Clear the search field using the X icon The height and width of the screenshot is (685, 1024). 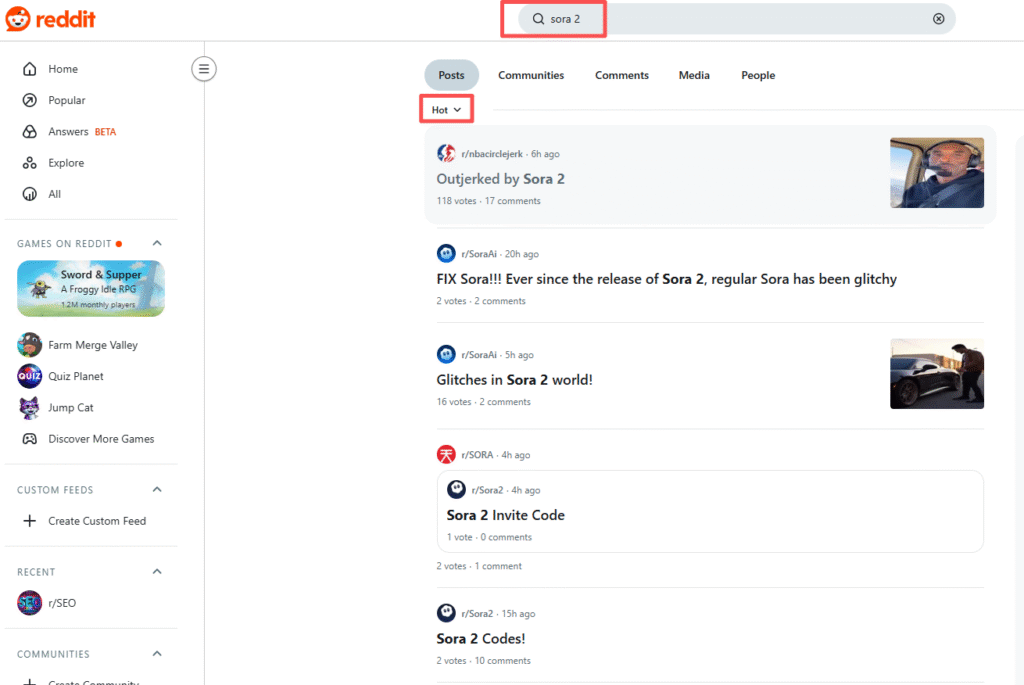[x=938, y=18]
